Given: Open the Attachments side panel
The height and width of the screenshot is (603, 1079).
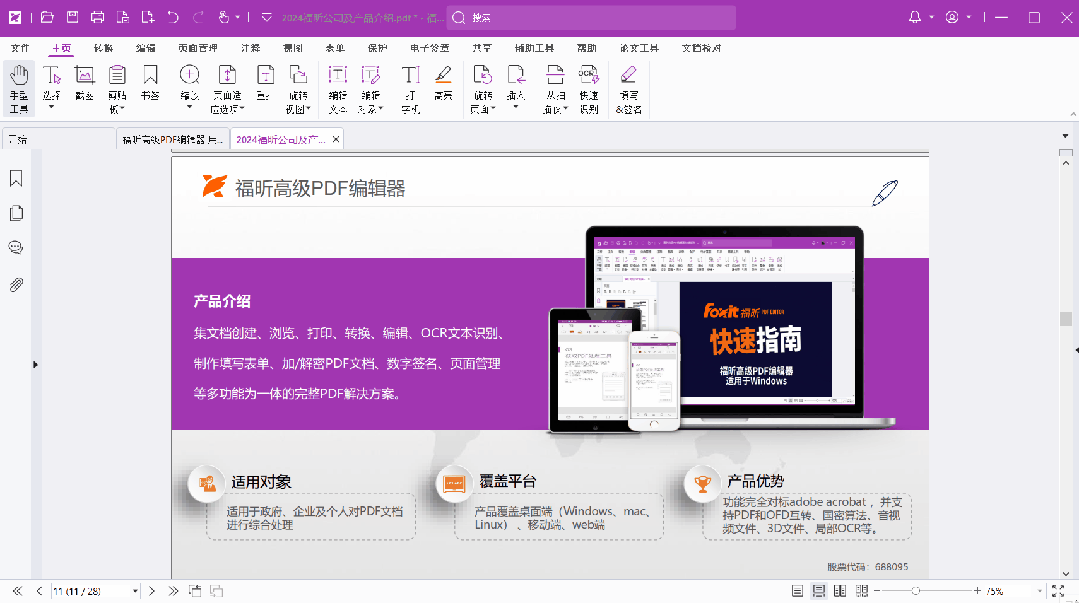Looking at the screenshot, I should 17,284.
